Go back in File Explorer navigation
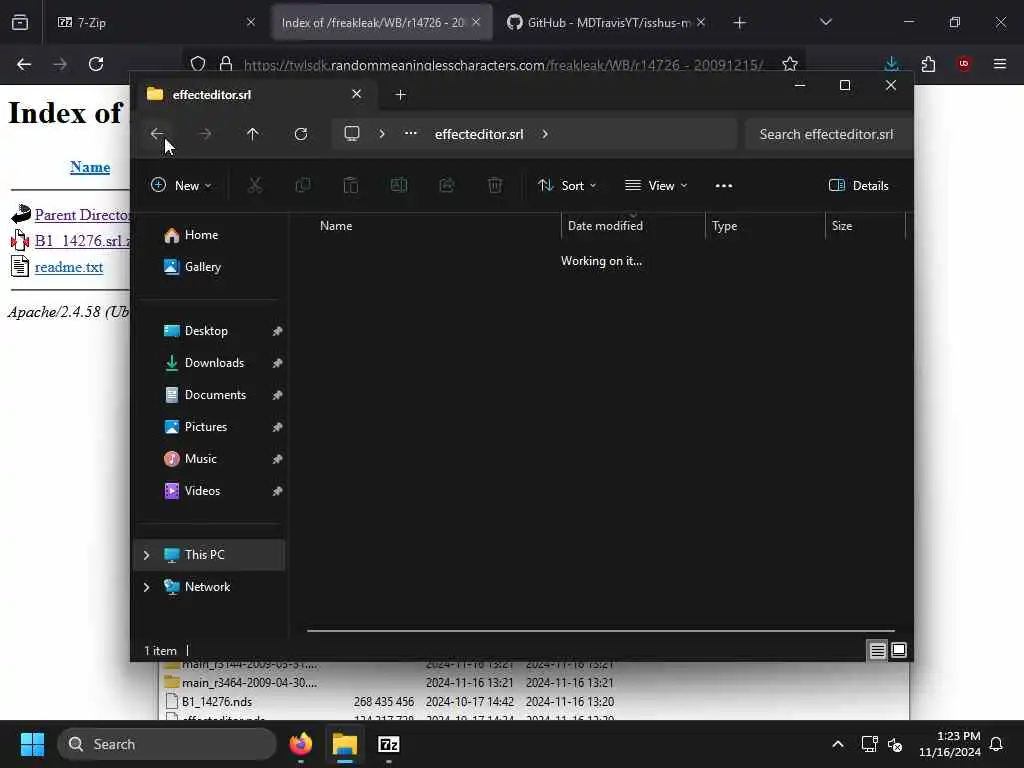1024x768 pixels. click(157, 134)
